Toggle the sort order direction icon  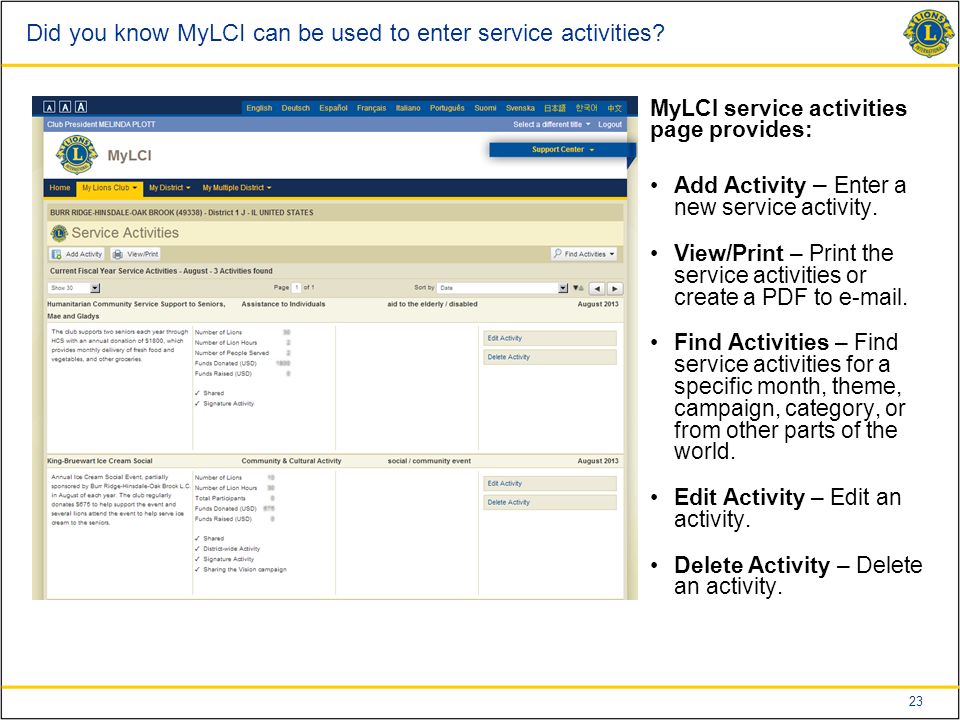pyautogui.click(x=579, y=288)
